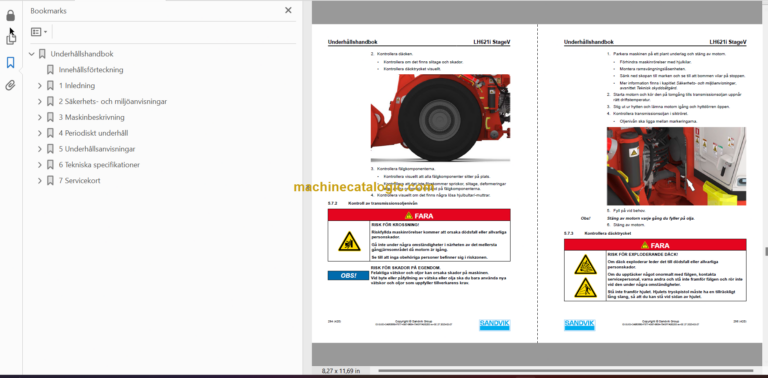Click 'RISK FÖR KROSSNING!' warning text
The height and width of the screenshot is (378, 768).
(x=395, y=225)
